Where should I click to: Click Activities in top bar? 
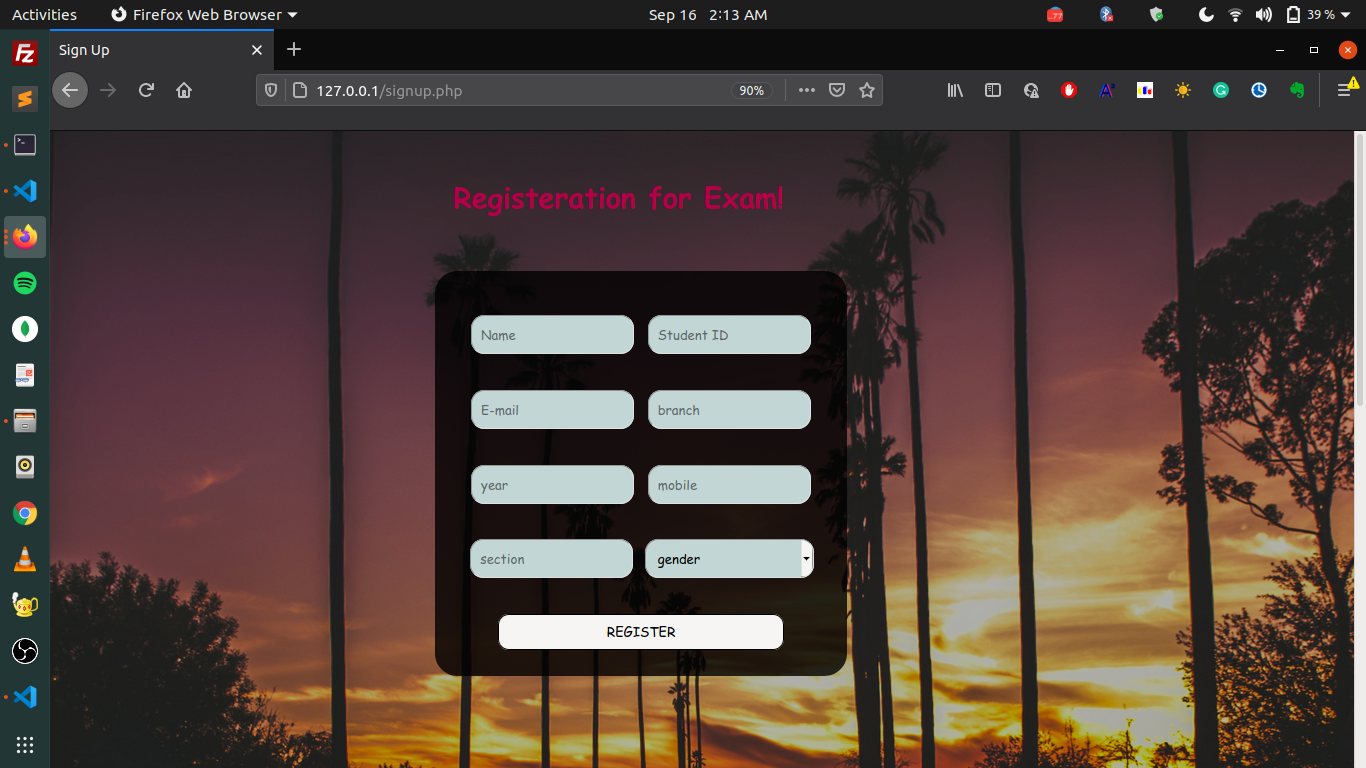(x=44, y=15)
